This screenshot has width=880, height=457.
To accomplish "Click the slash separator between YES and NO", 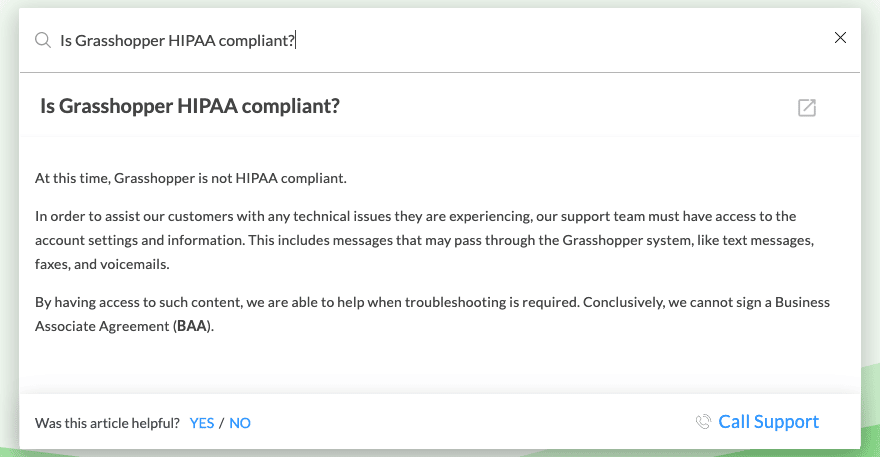I will click(222, 423).
